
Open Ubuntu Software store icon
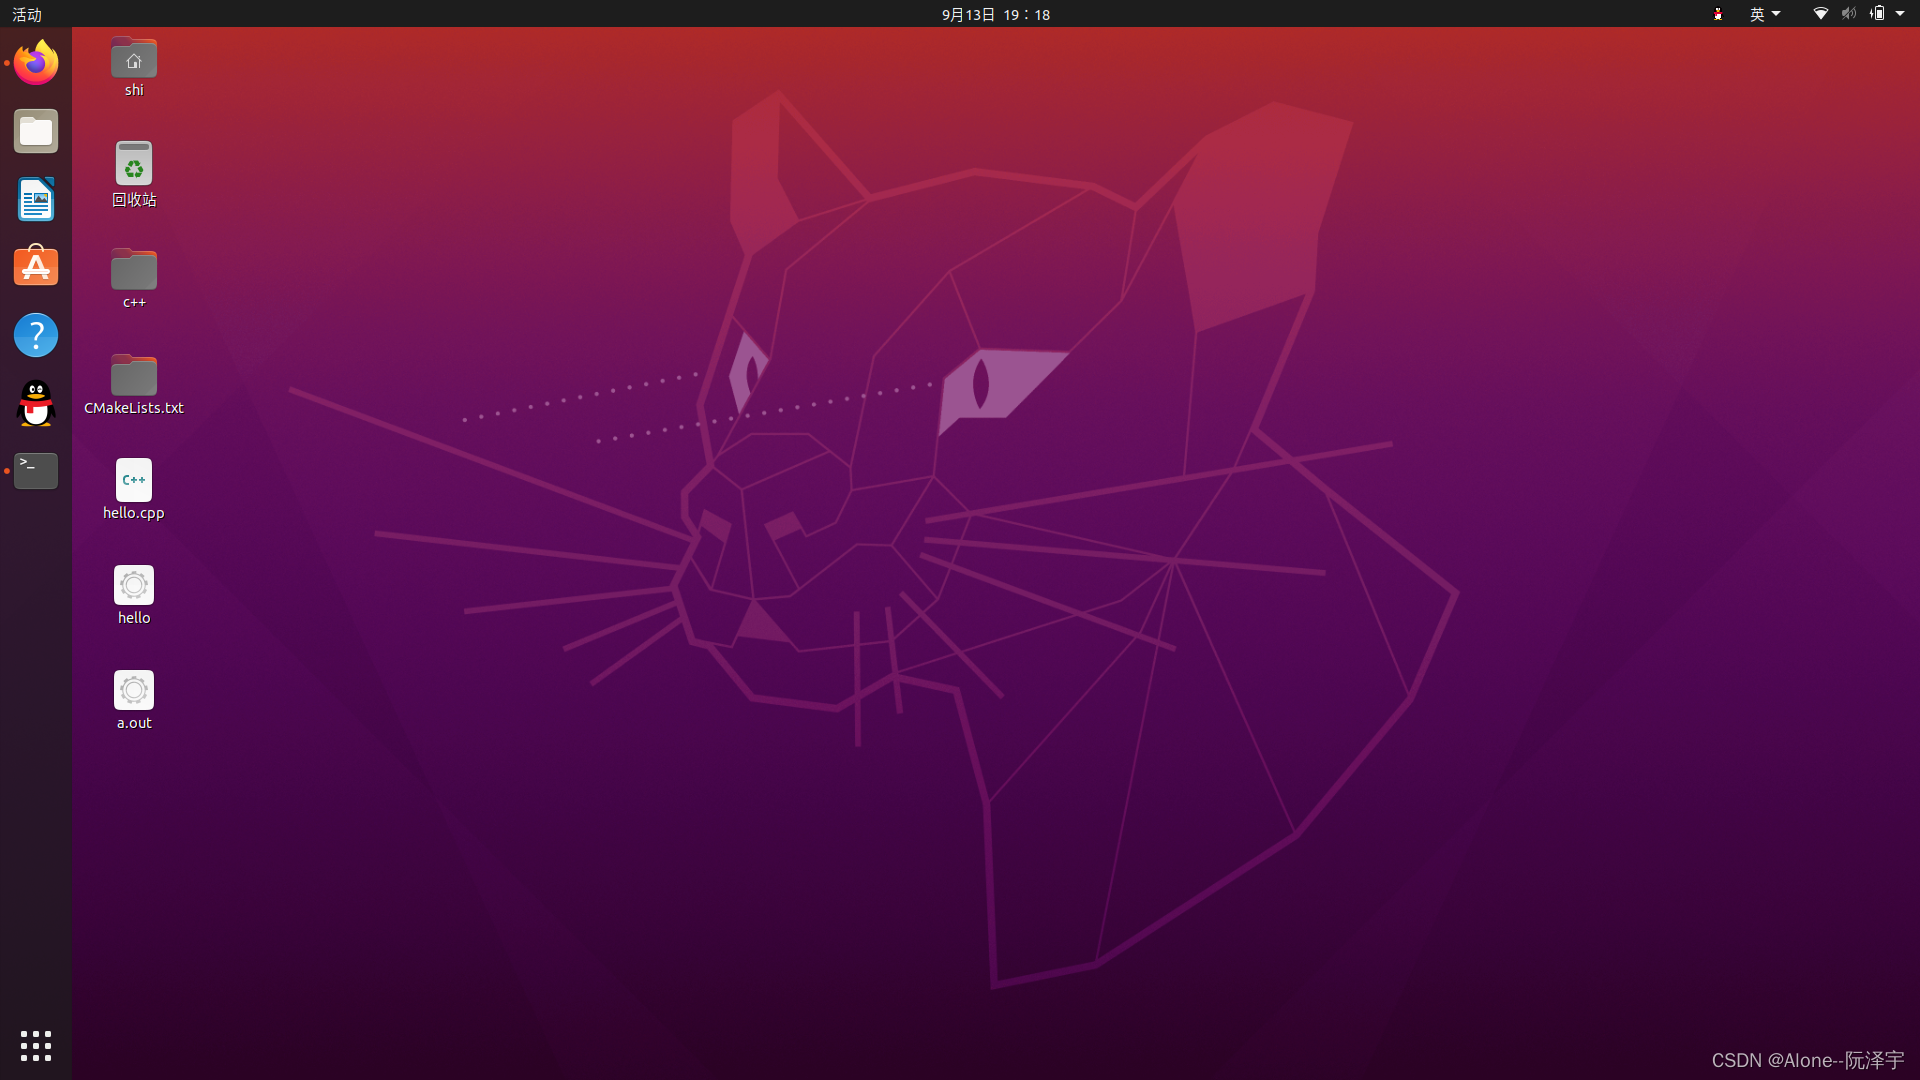(x=36, y=267)
